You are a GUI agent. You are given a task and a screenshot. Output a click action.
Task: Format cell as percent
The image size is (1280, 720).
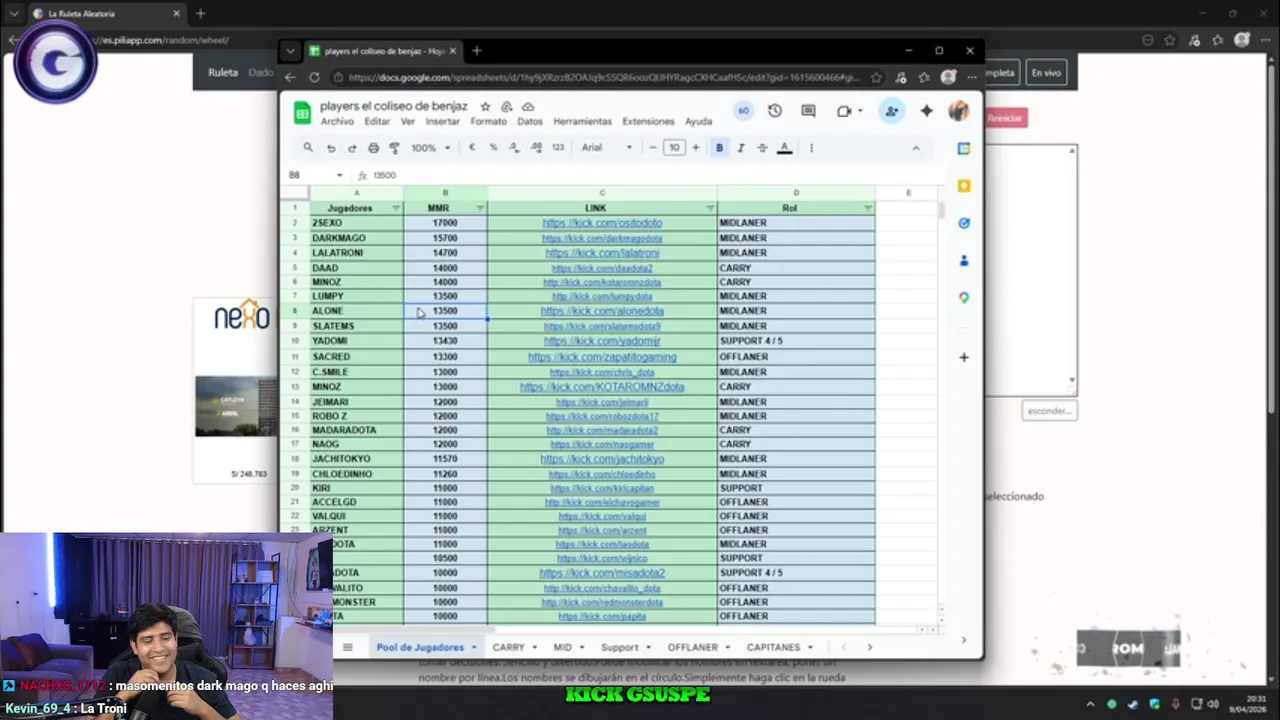(x=493, y=148)
